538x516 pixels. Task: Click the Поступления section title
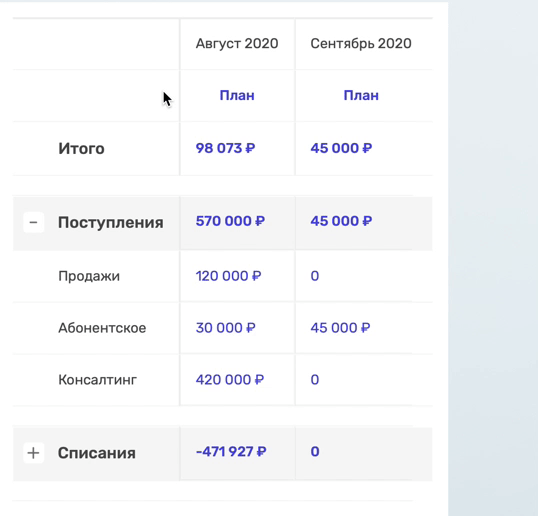pyautogui.click(x=110, y=223)
